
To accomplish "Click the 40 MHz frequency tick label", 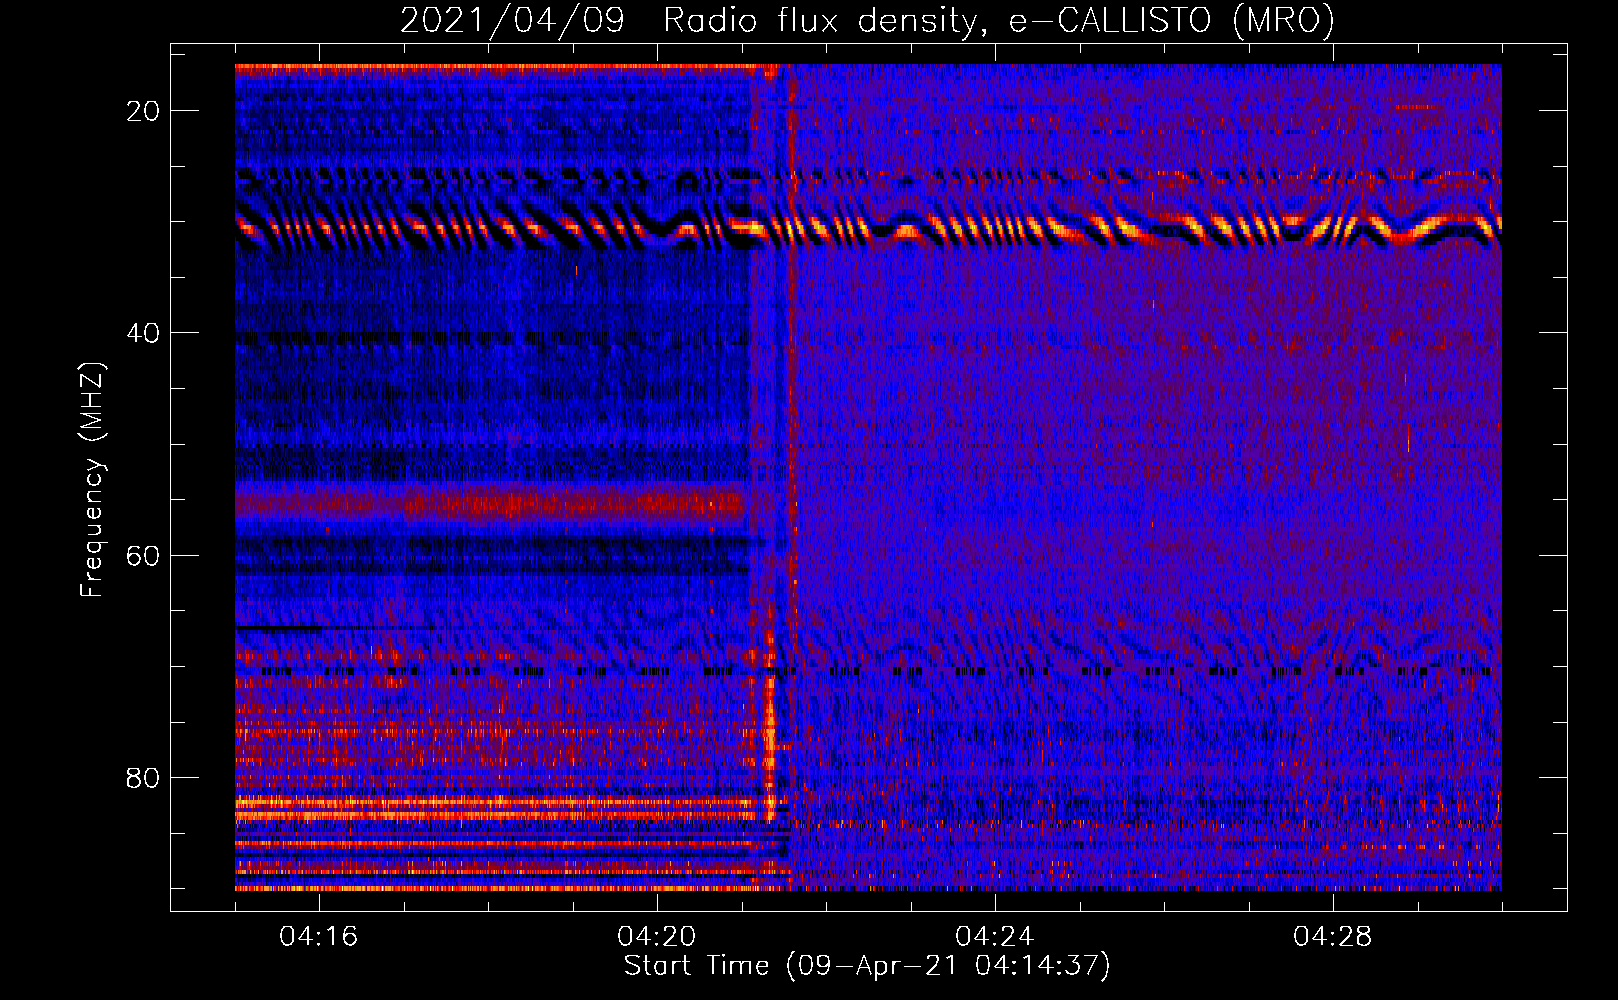I will click(x=143, y=333).
